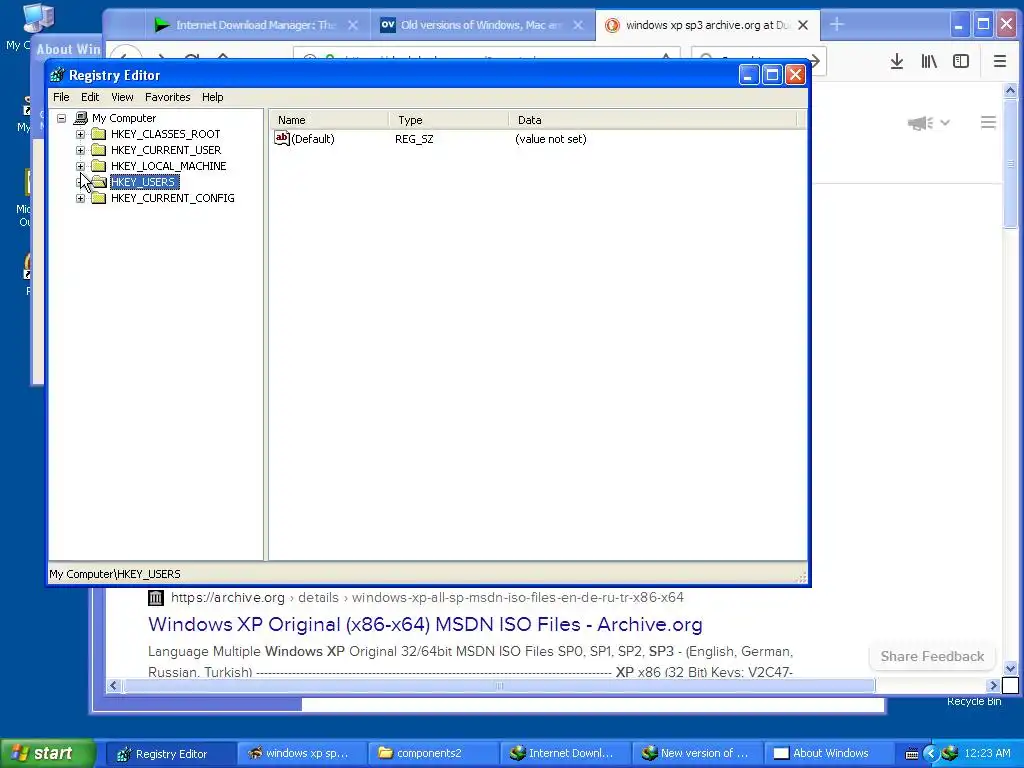
Task: Click the IDM icon in system tray
Action: (950, 754)
